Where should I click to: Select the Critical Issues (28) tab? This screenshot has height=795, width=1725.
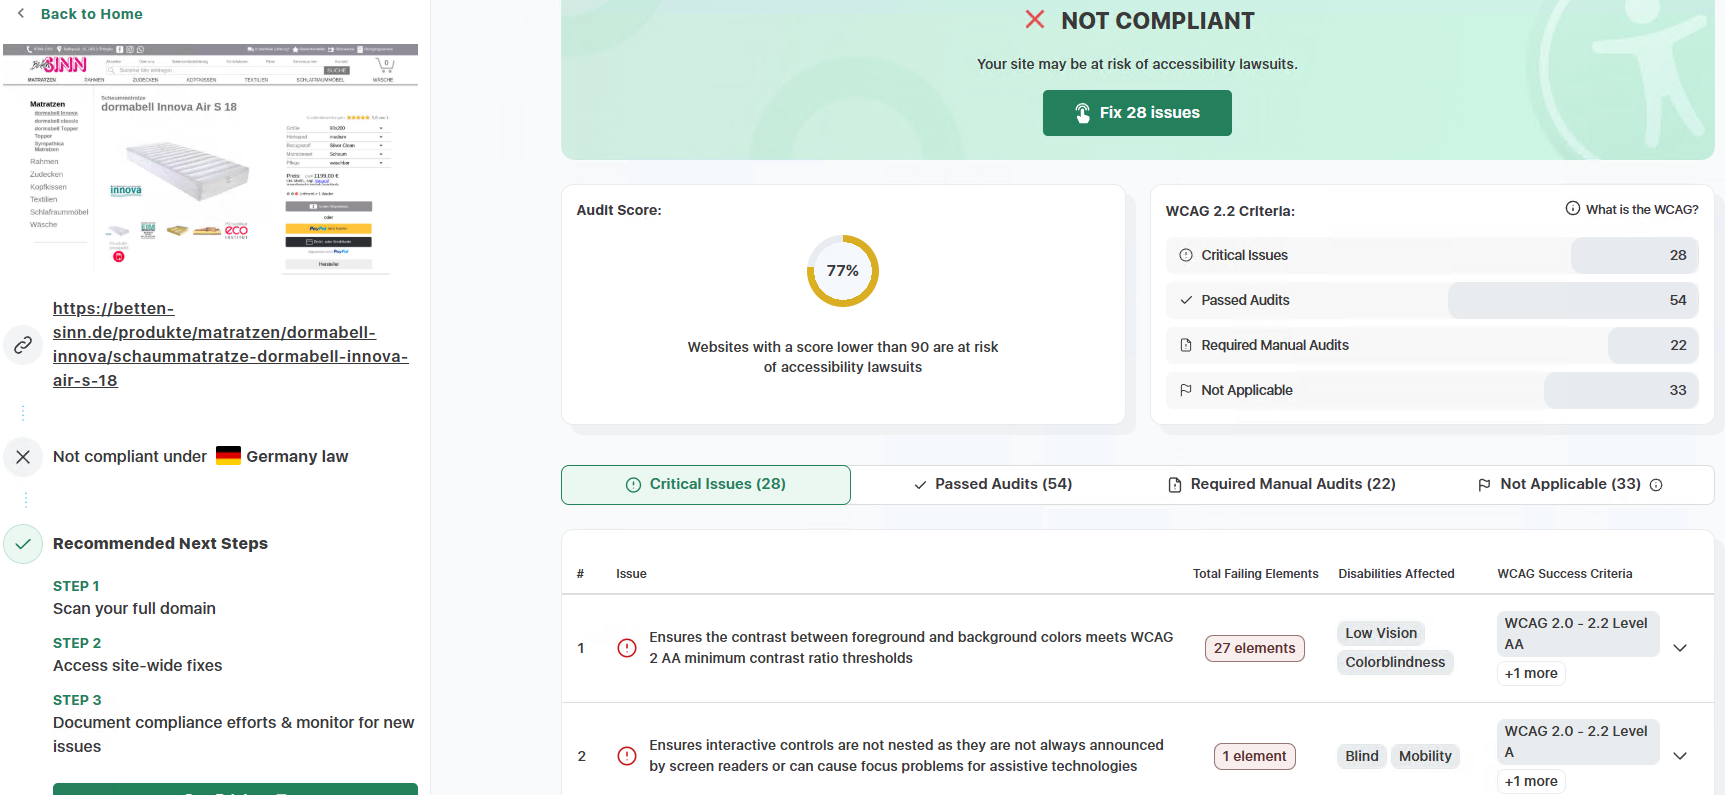(x=706, y=484)
